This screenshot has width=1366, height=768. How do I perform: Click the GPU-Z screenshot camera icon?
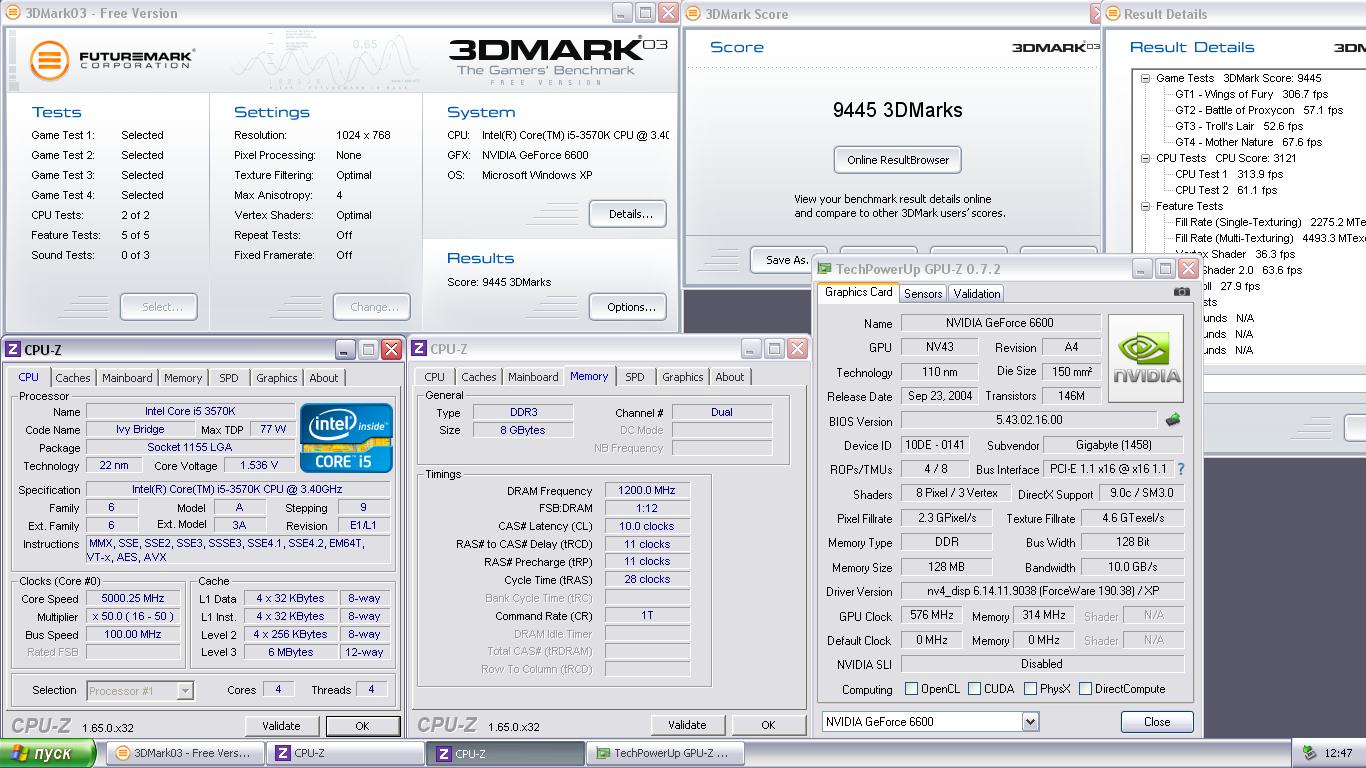(x=1182, y=292)
